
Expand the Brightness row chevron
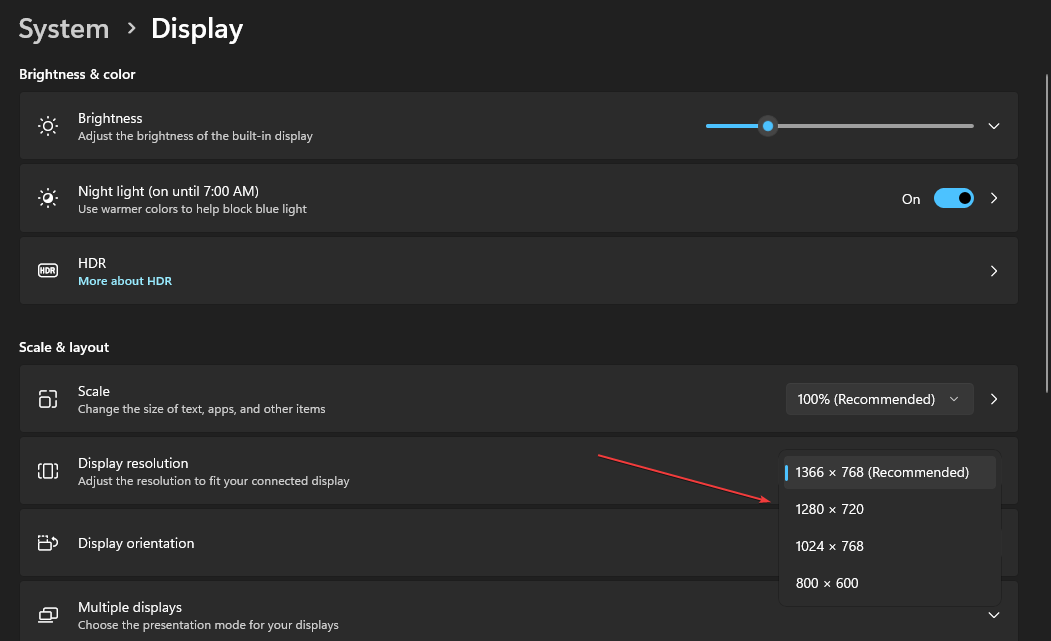click(993, 125)
